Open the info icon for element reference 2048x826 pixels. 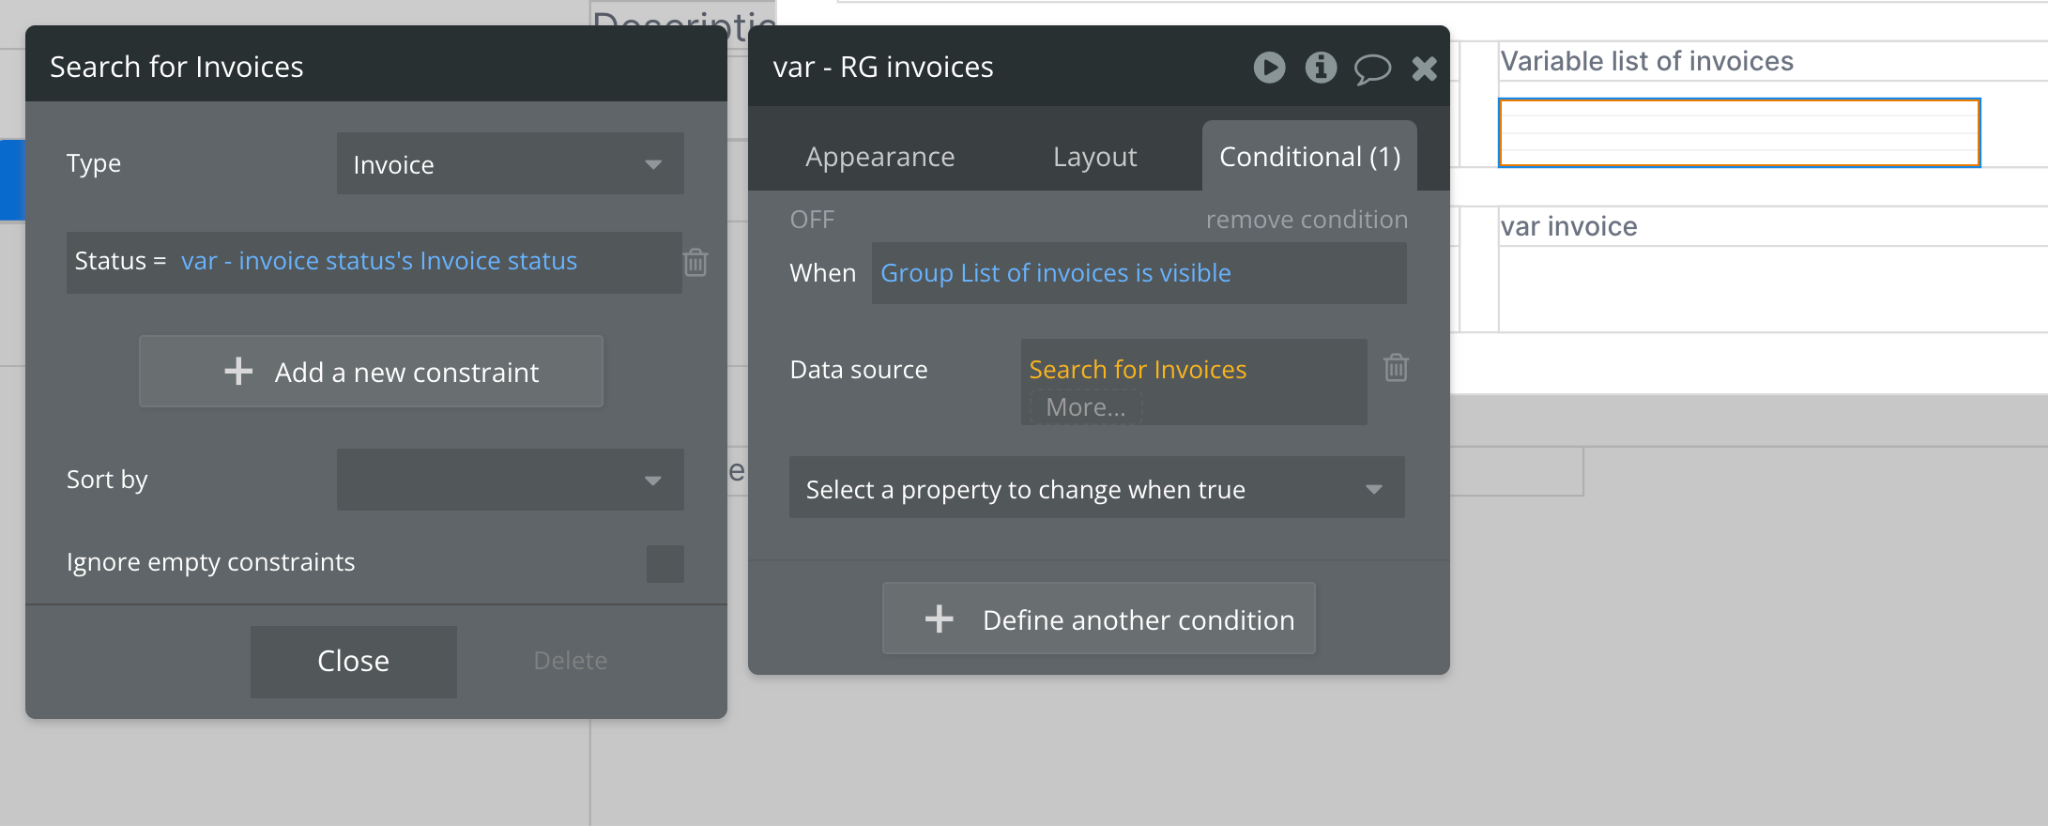(1320, 68)
